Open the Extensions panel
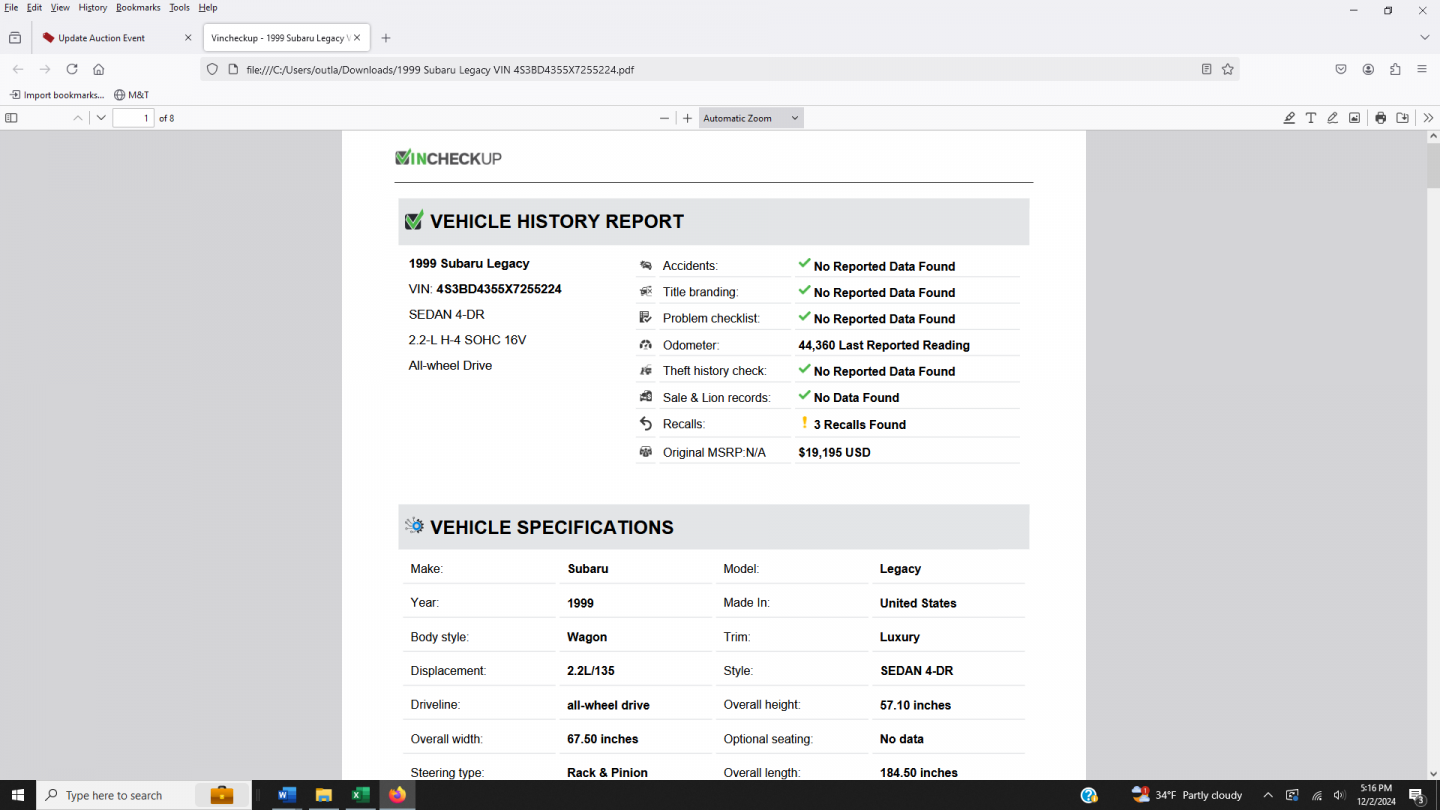The width and height of the screenshot is (1440, 810). (1395, 69)
